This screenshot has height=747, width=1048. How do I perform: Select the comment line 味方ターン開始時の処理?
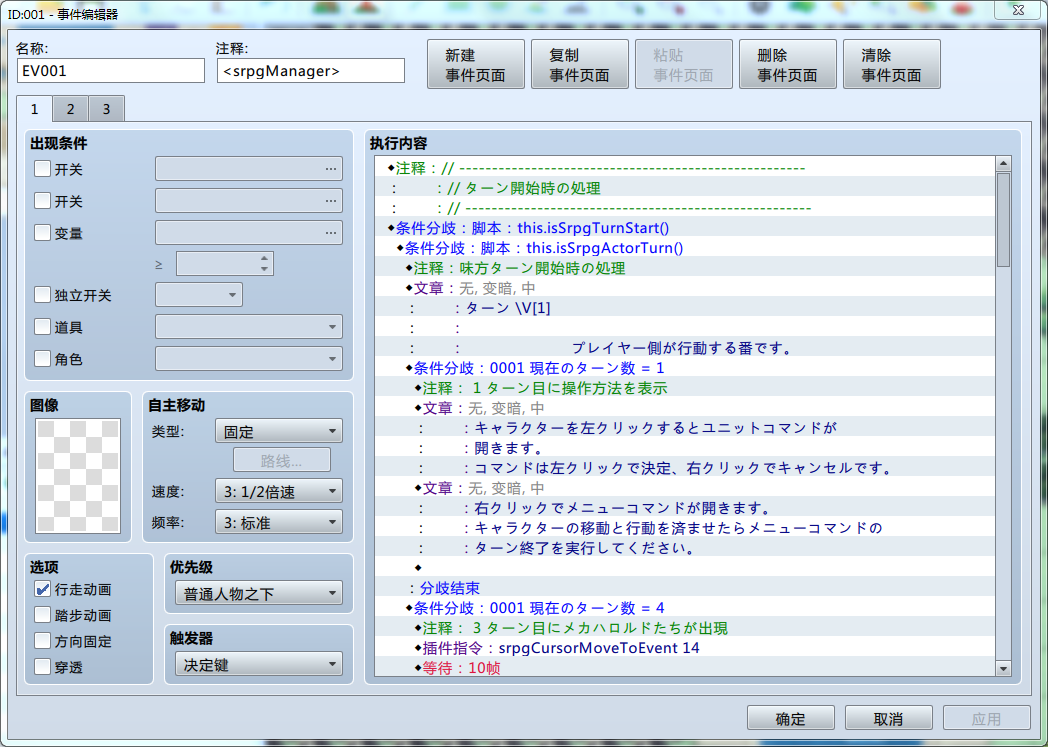click(x=685, y=268)
